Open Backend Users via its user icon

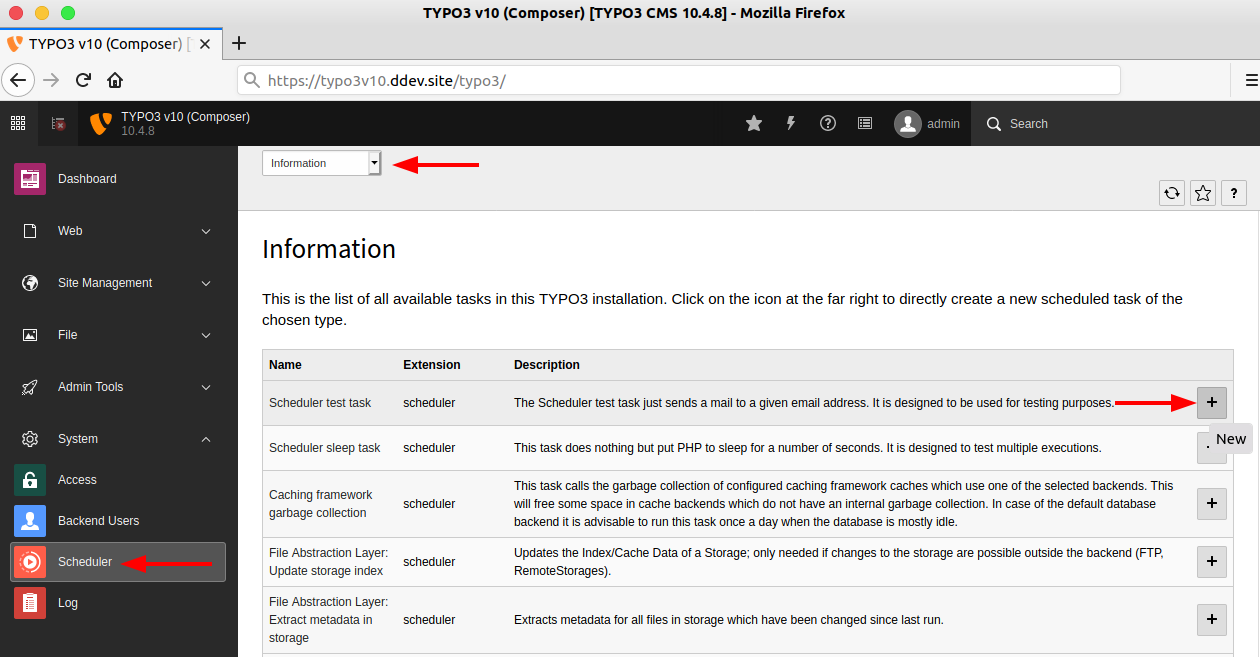pos(29,520)
